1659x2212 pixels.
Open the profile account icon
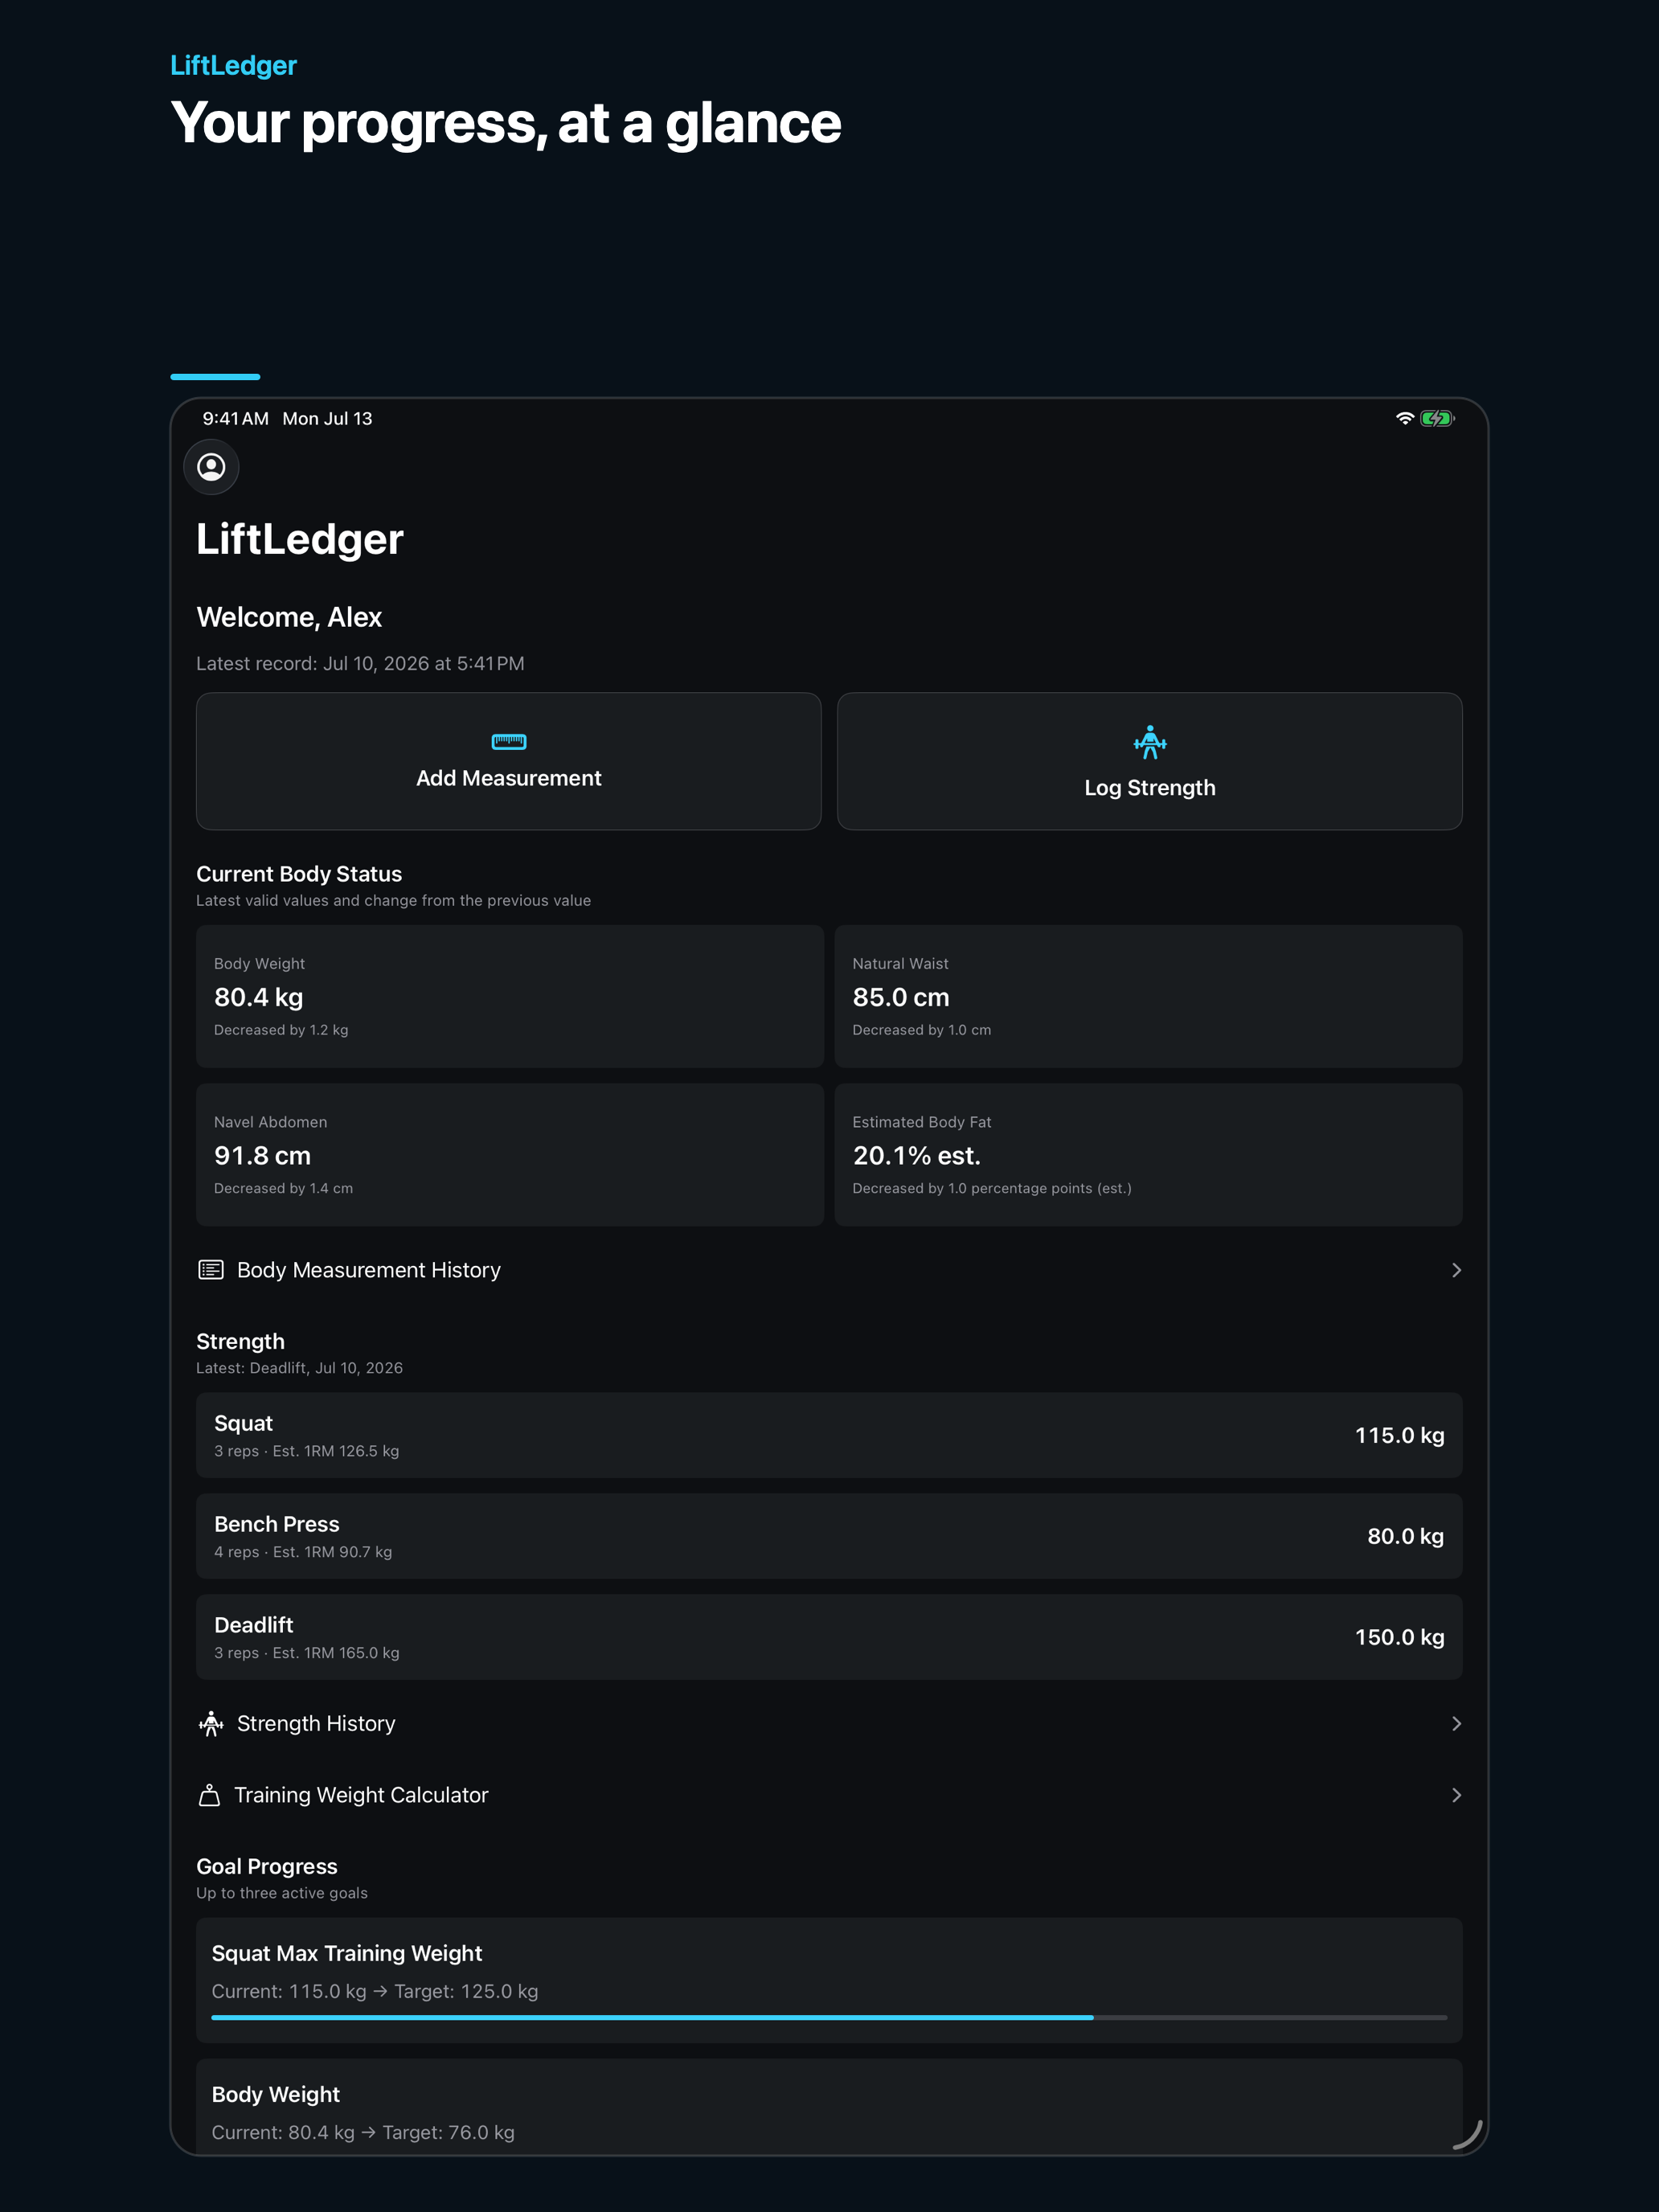[x=211, y=467]
